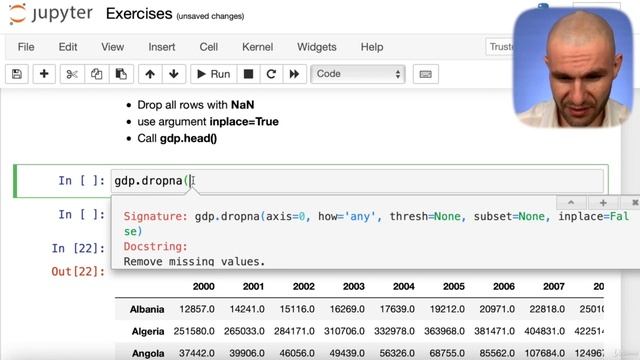Move selected cell up arrow
The image size is (640, 360).
[x=150, y=74]
